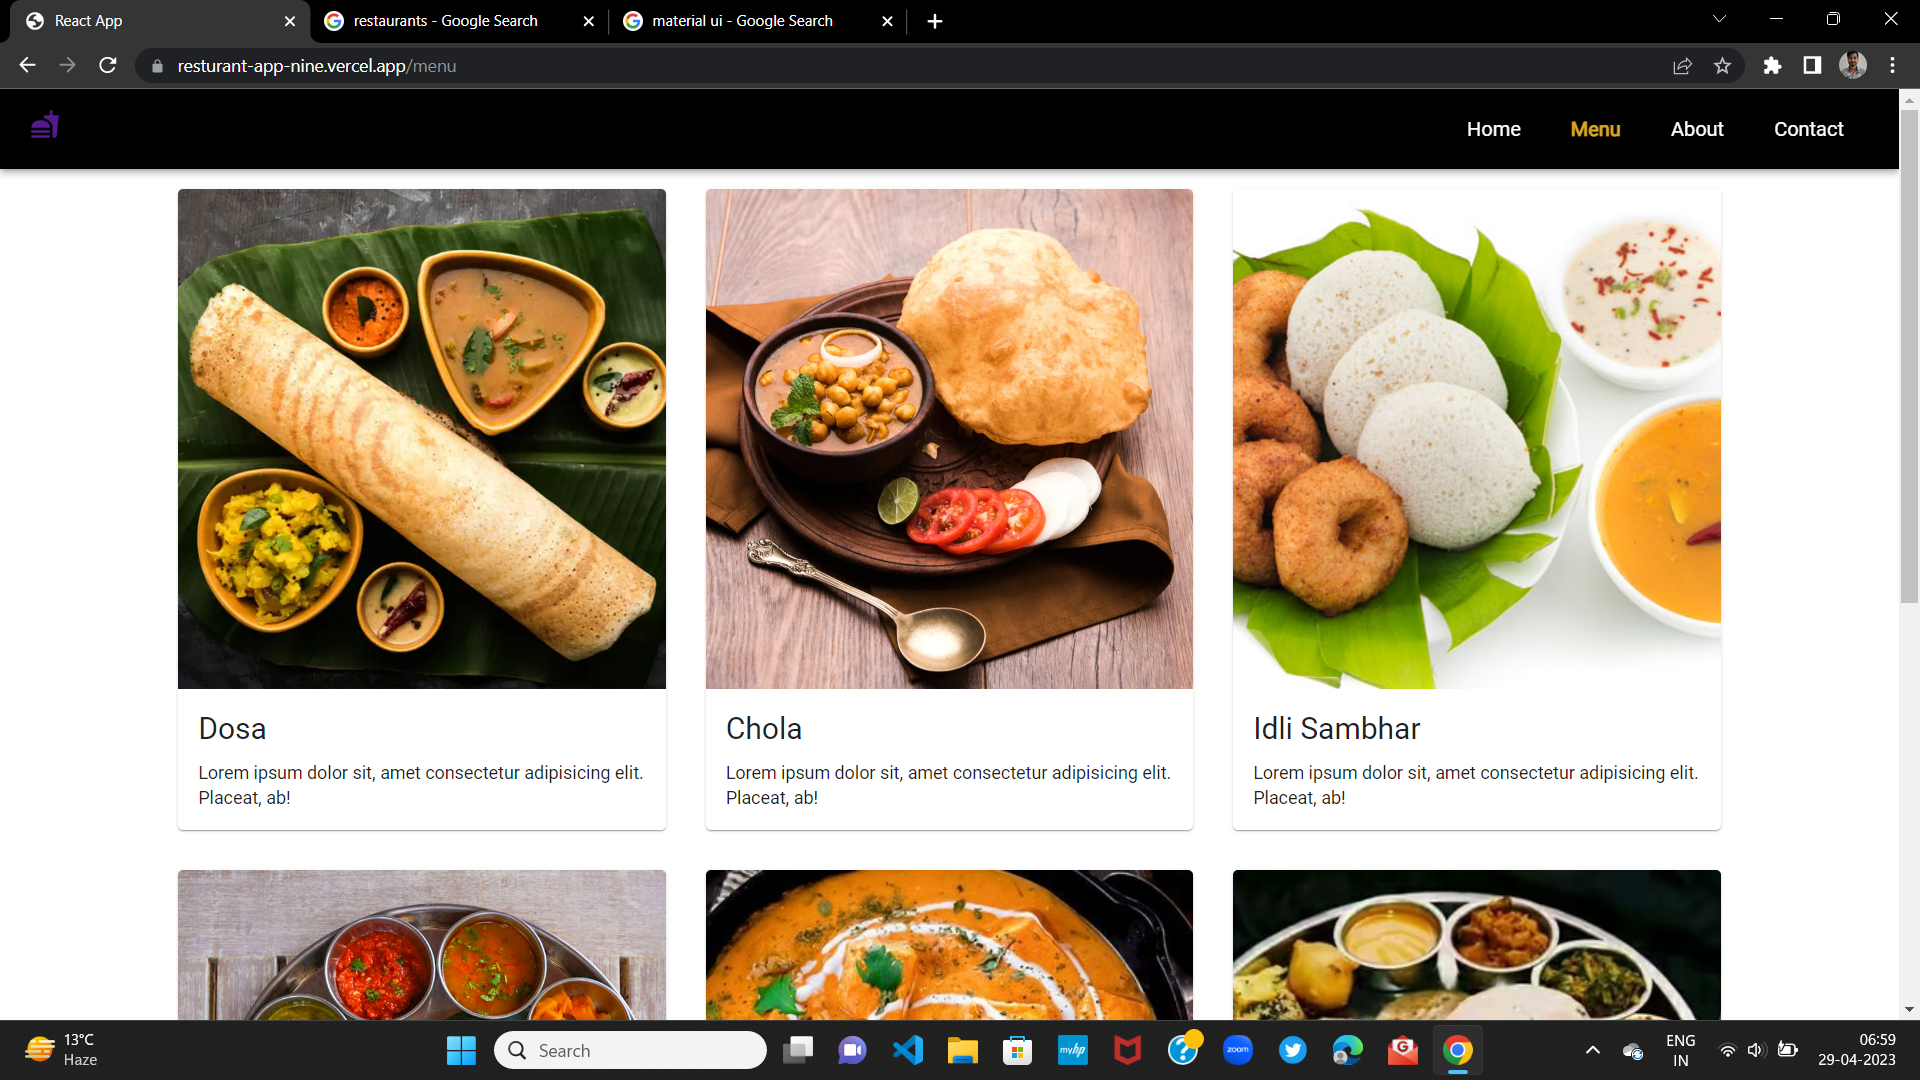
Task: Click the Dosa dish image
Action: [x=421, y=438]
